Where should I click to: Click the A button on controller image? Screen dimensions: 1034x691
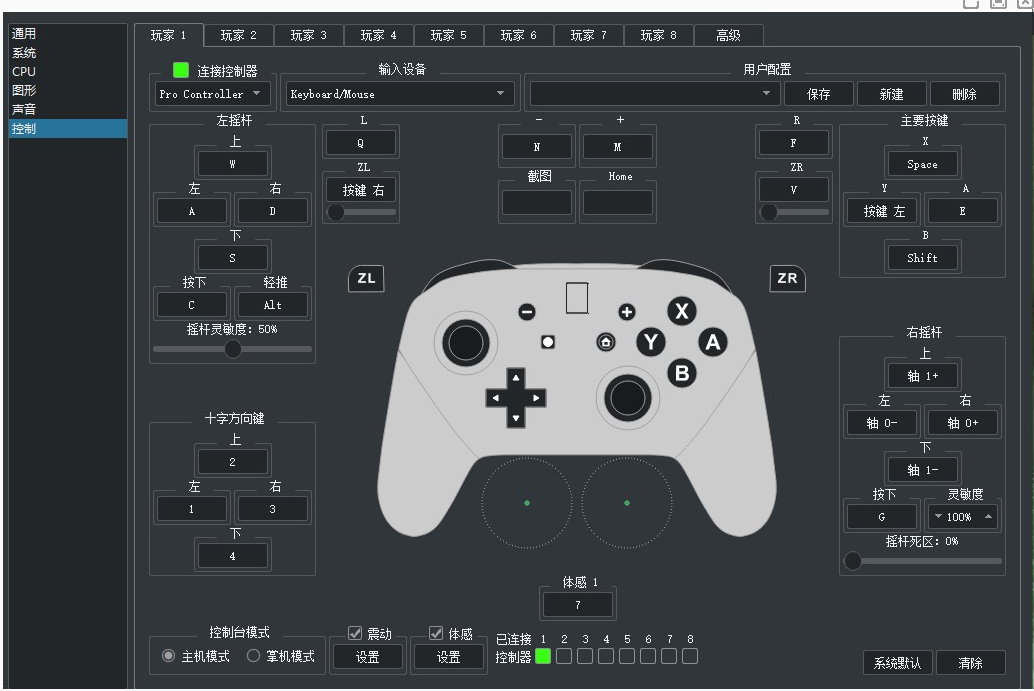[x=713, y=342]
